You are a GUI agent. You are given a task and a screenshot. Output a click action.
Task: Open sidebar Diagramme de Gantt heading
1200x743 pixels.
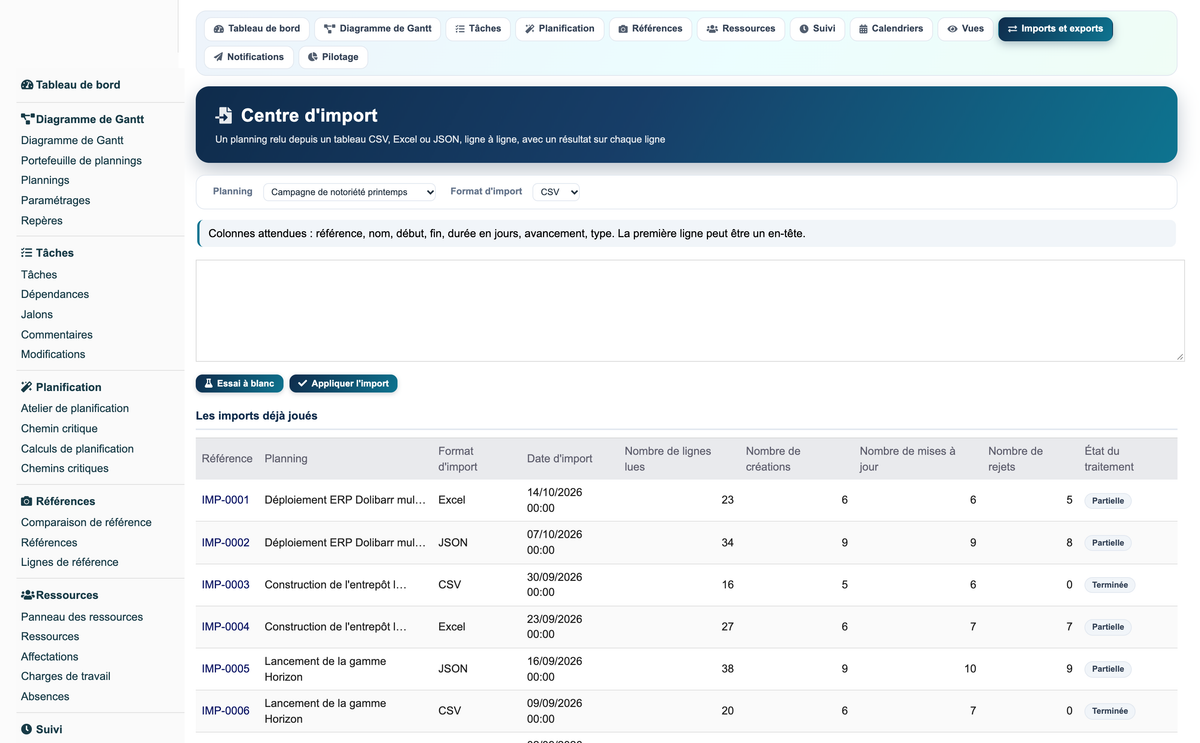tap(82, 119)
